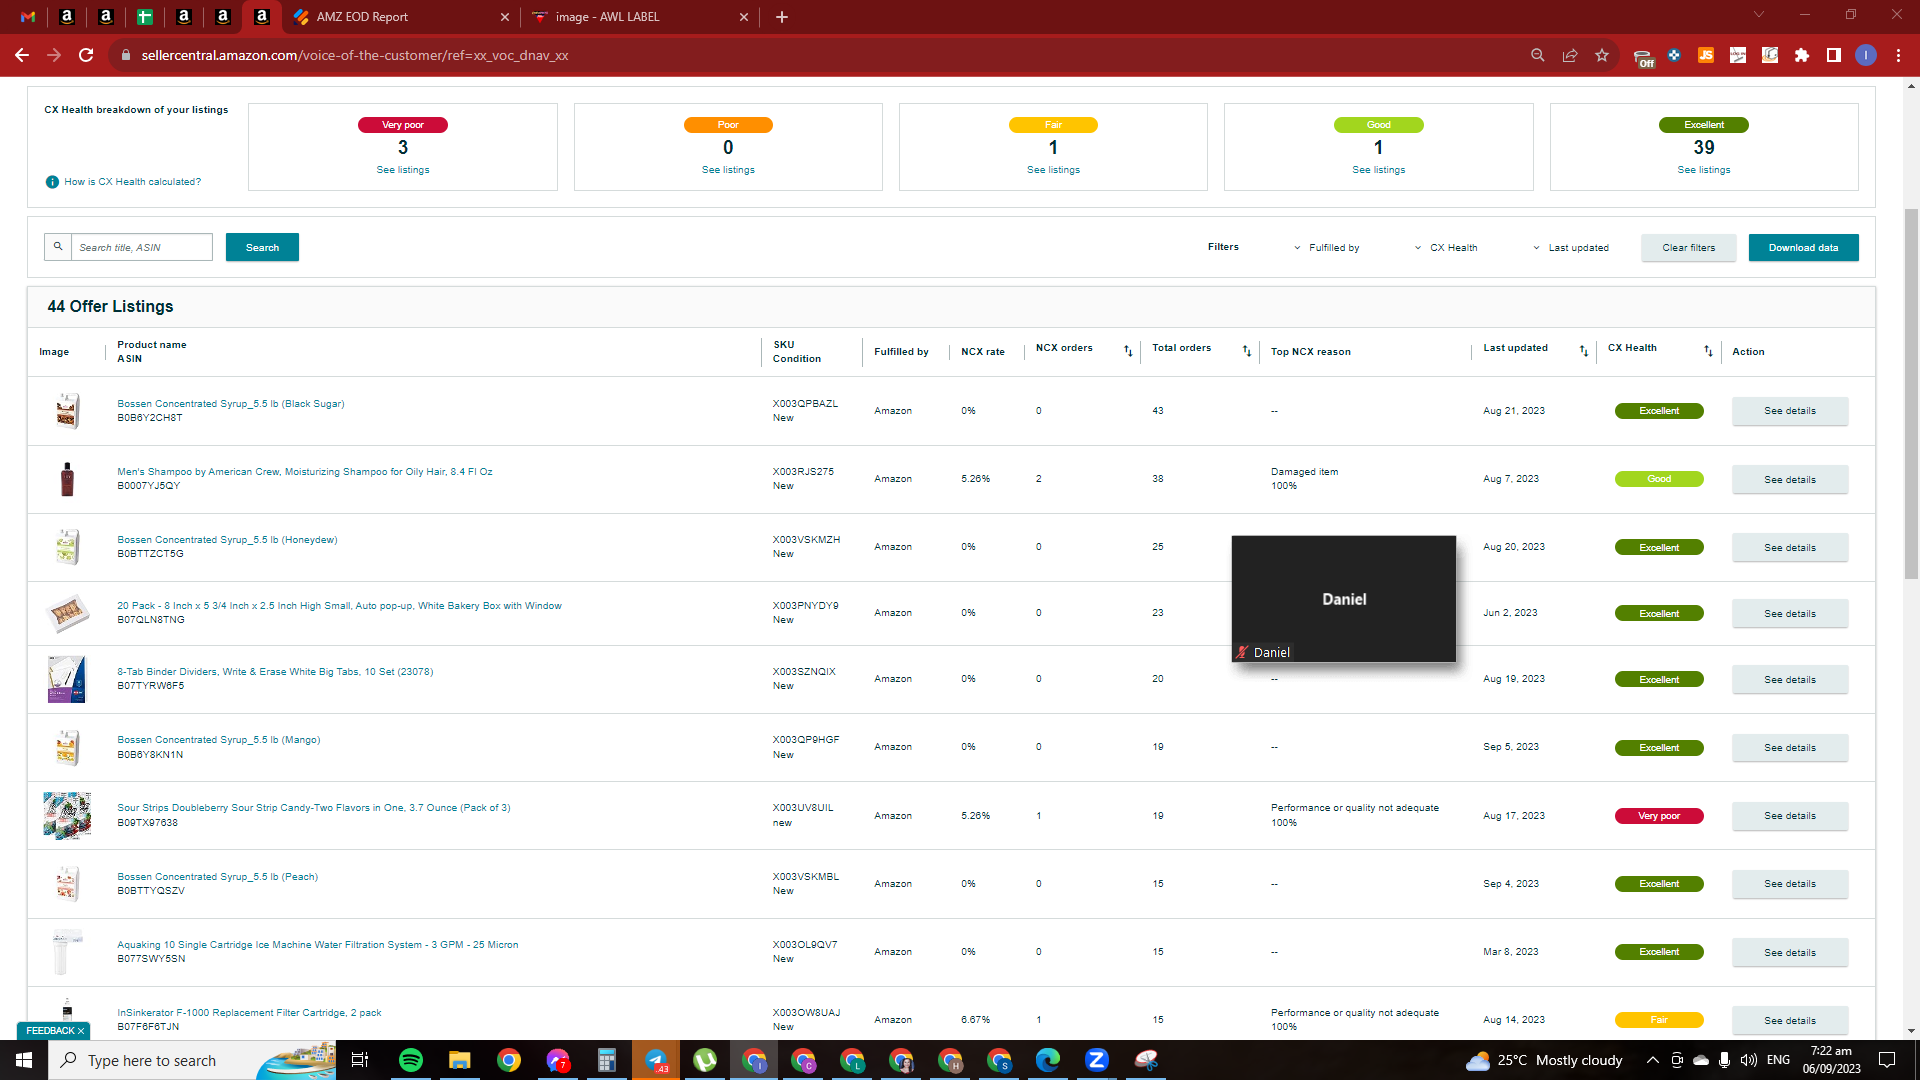The width and height of the screenshot is (1920, 1080).
Task: See listings under Excellent
Action: click(1704, 170)
